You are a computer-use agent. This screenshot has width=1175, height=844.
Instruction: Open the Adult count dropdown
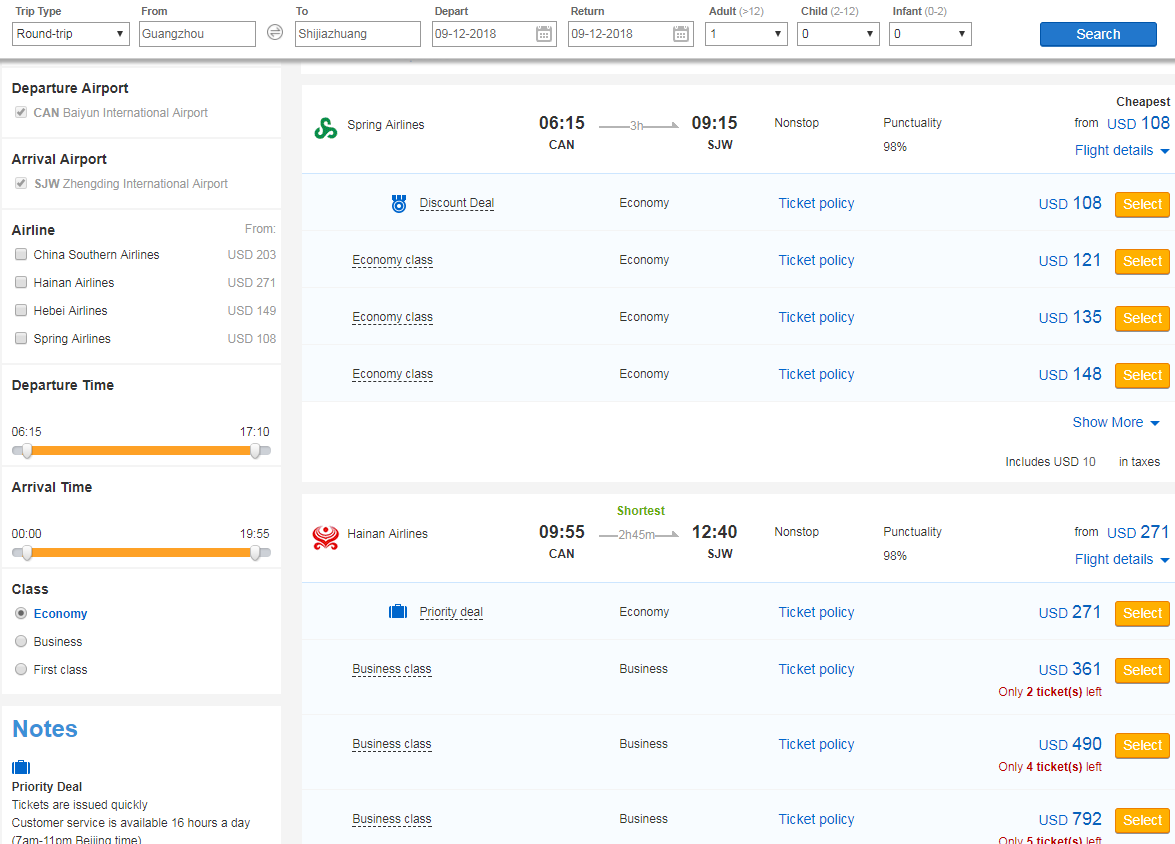(746, 34)
